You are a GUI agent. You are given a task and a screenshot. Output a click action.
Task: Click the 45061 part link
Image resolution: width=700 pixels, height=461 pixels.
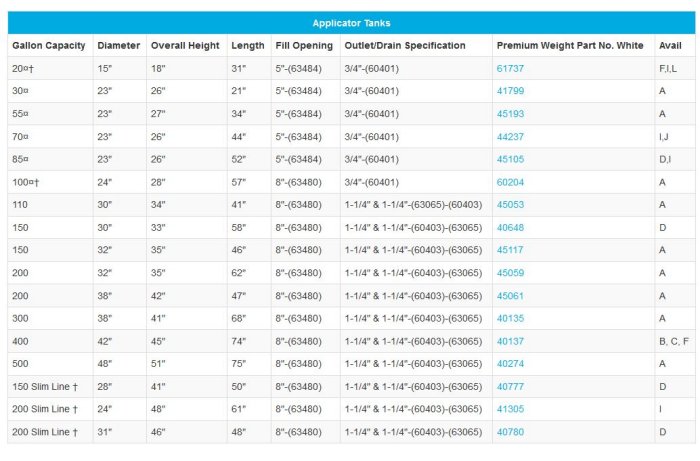coord(510,296)
